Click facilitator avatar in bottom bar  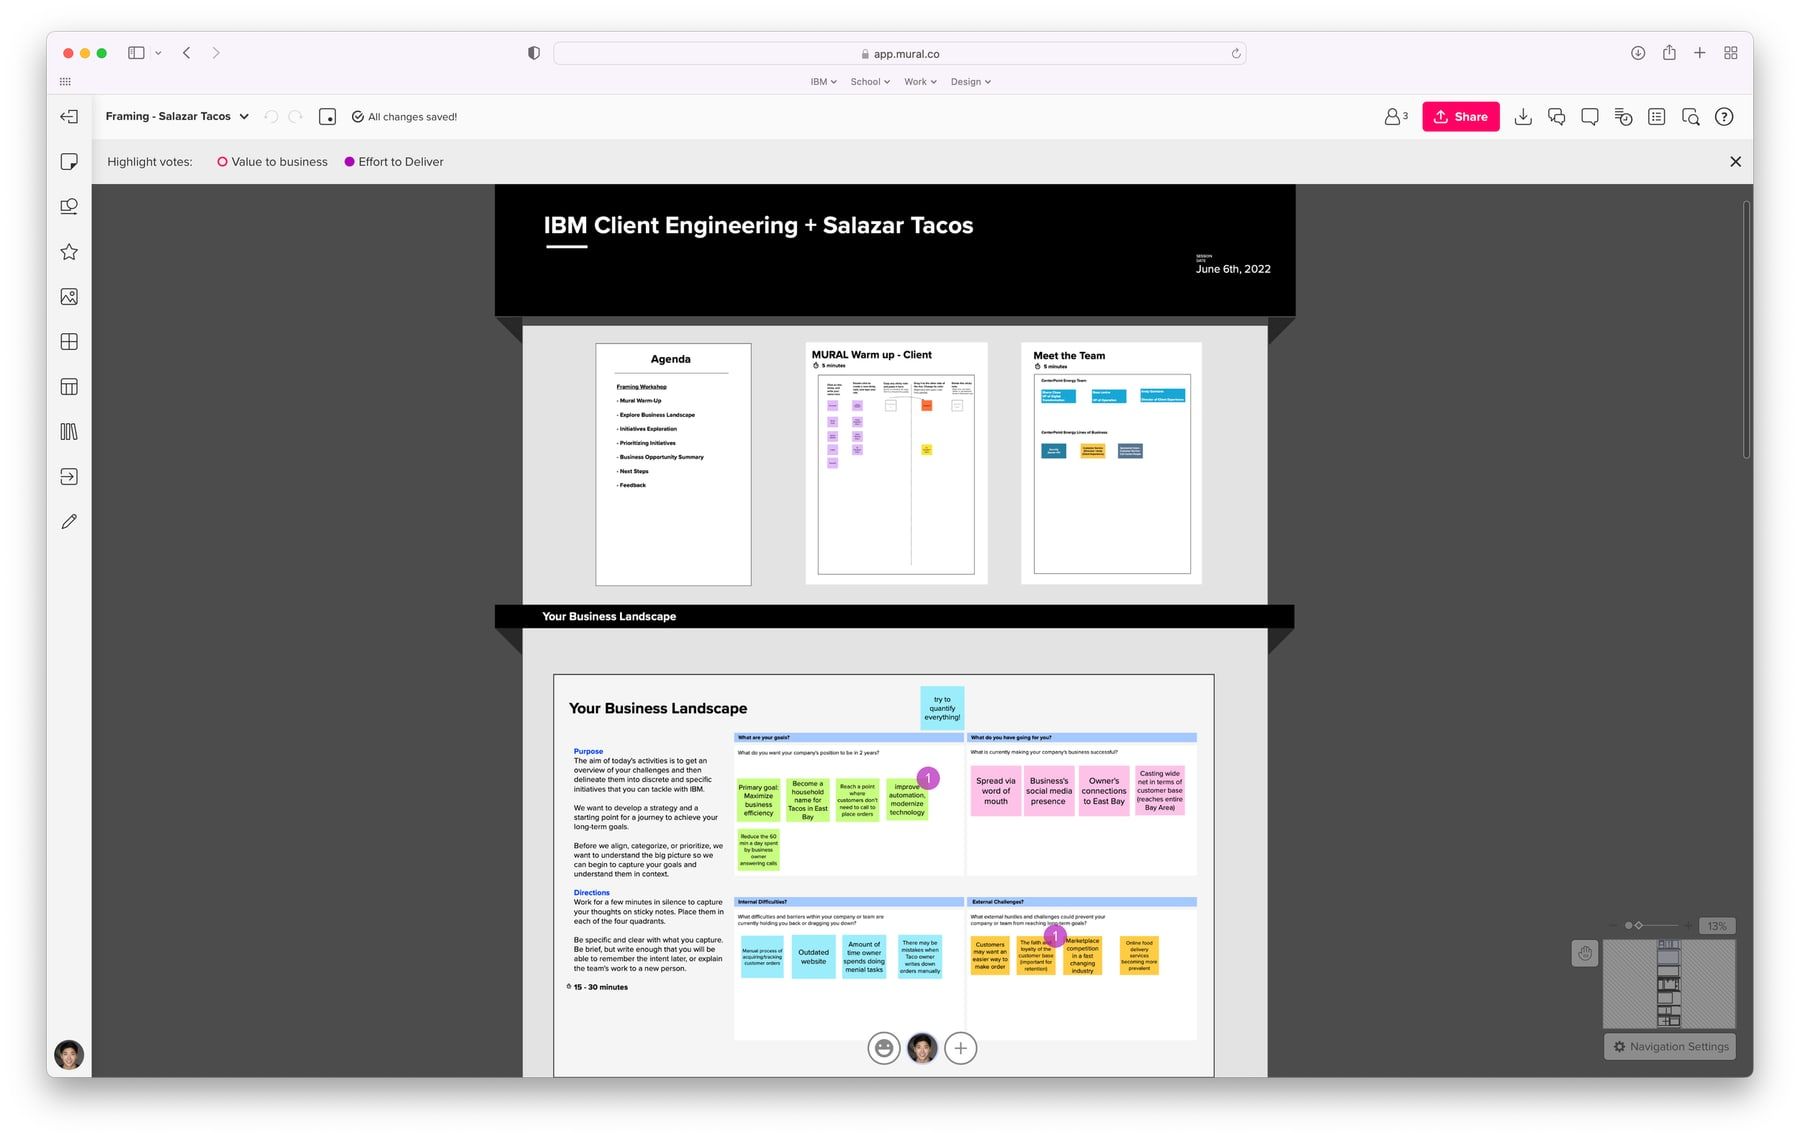point(922,1048)
